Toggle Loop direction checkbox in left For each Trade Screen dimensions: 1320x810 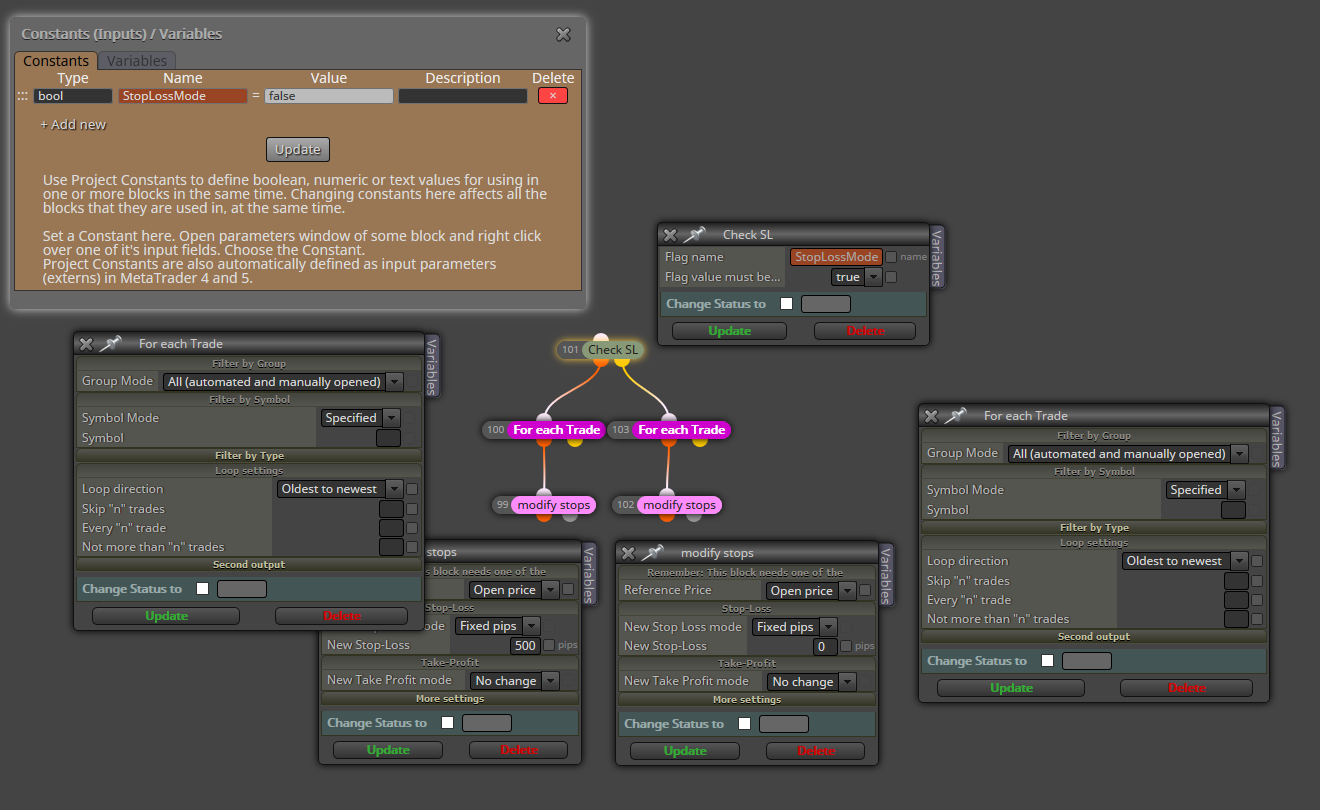(412, 489)
